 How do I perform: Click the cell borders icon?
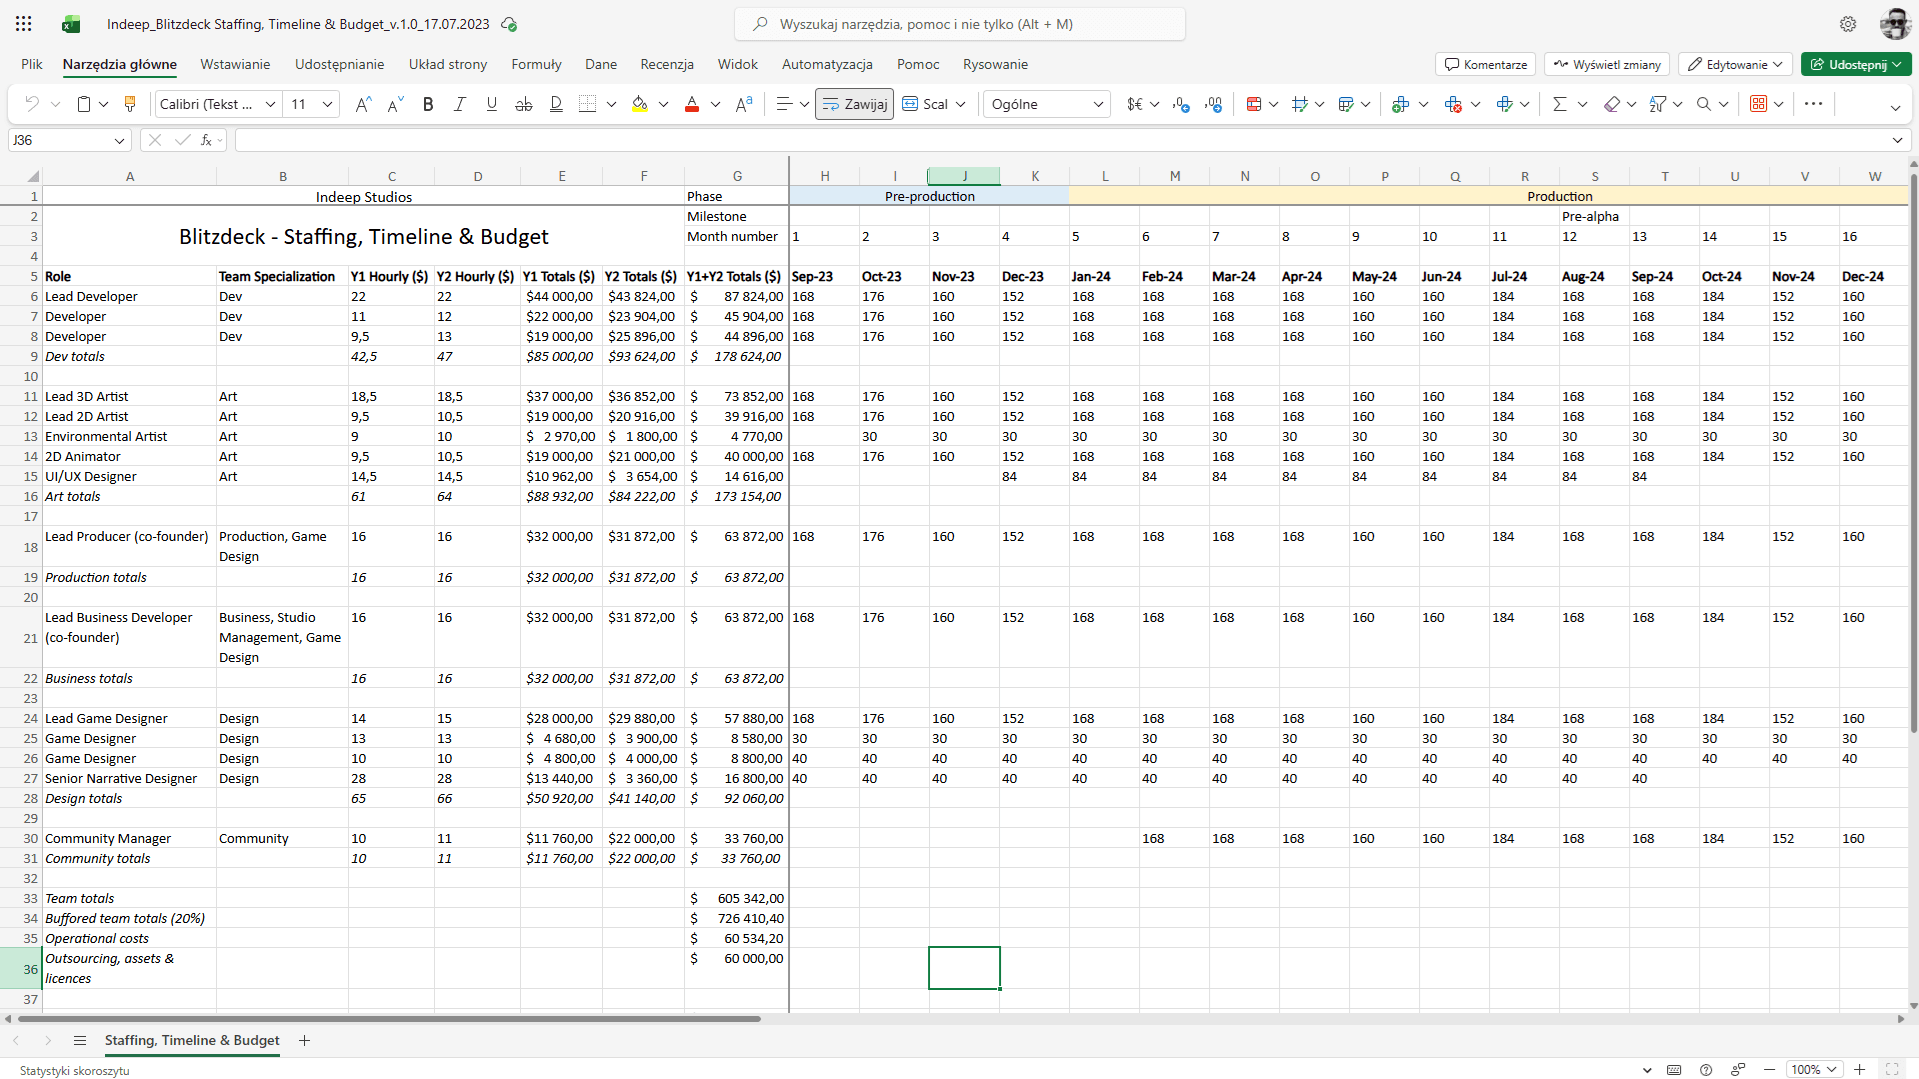click(x=588, y=104)
